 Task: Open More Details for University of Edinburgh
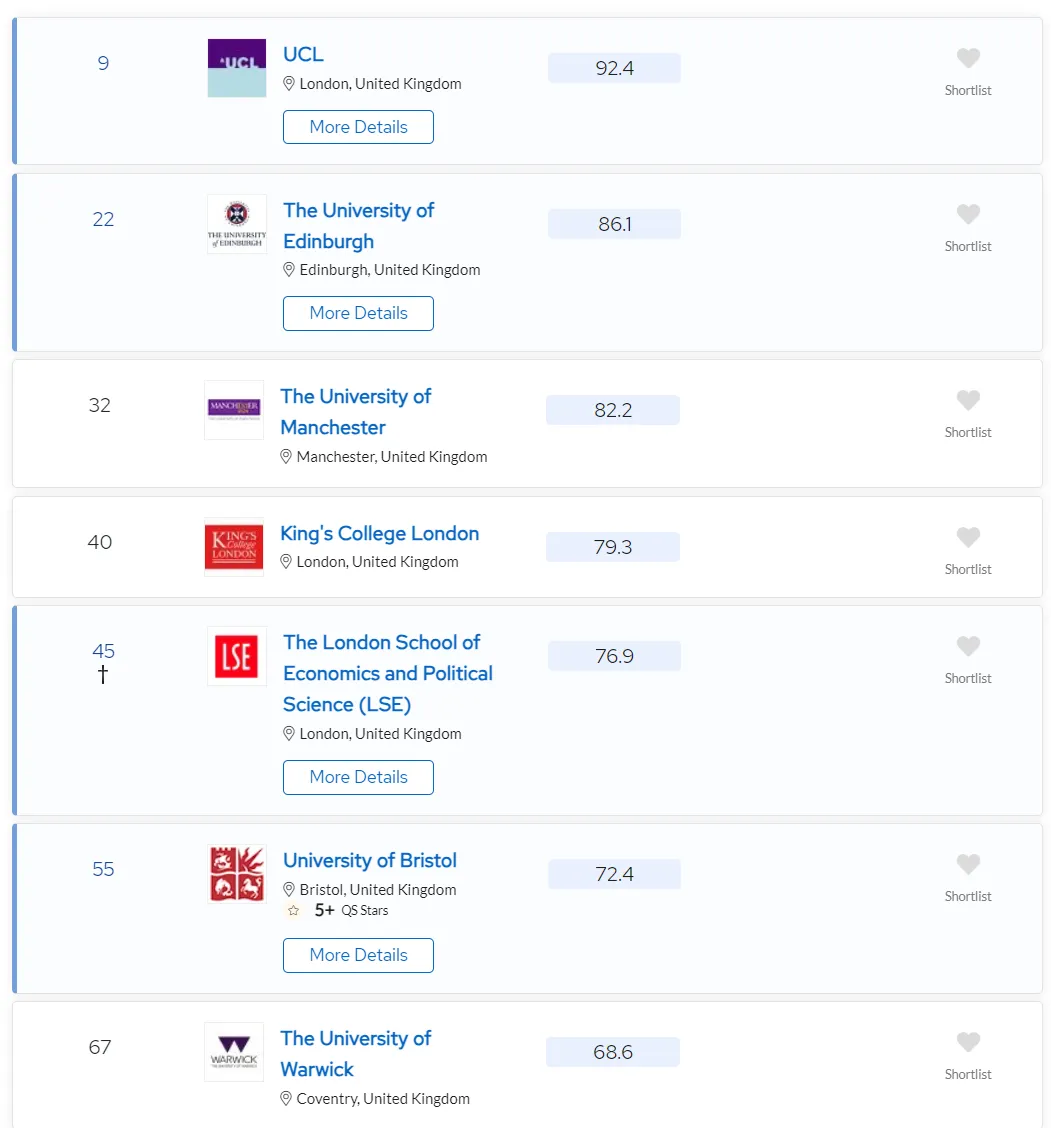click(x=358, y=314)
